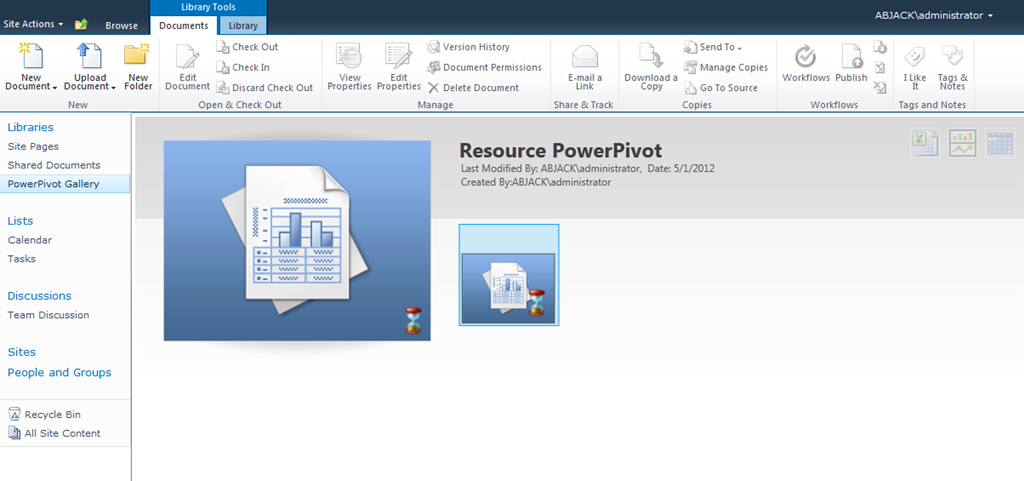
Task: Click Edit Document in ribbon
Action: [x=187, y=67]
